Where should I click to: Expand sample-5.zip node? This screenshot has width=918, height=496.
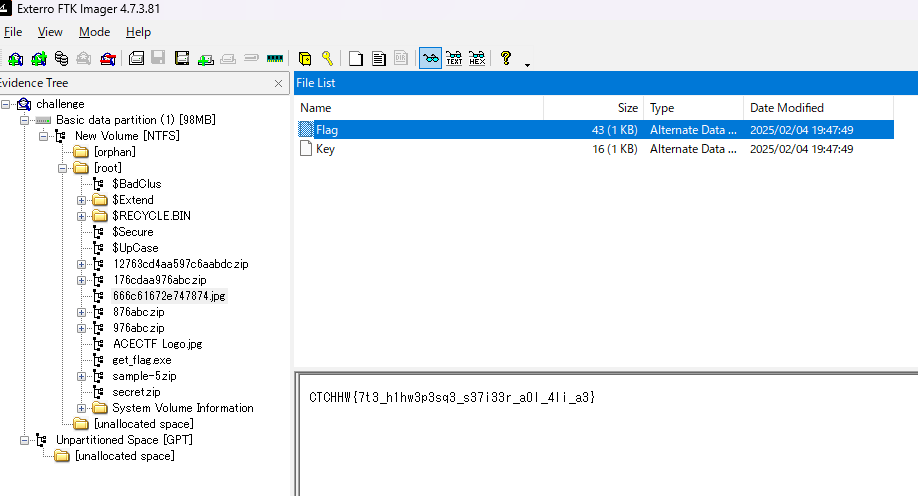pos(81,377)
